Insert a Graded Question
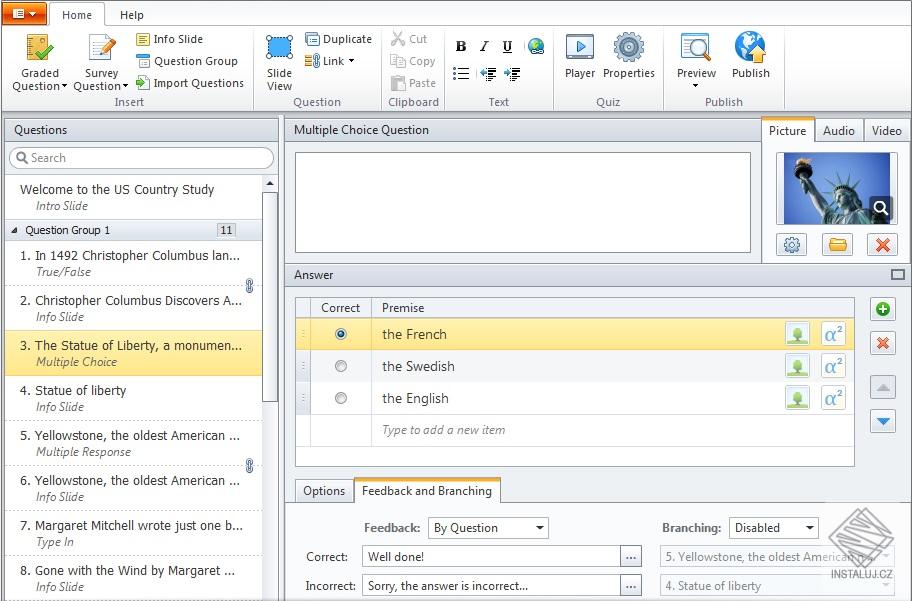 [x=38, y=60]
